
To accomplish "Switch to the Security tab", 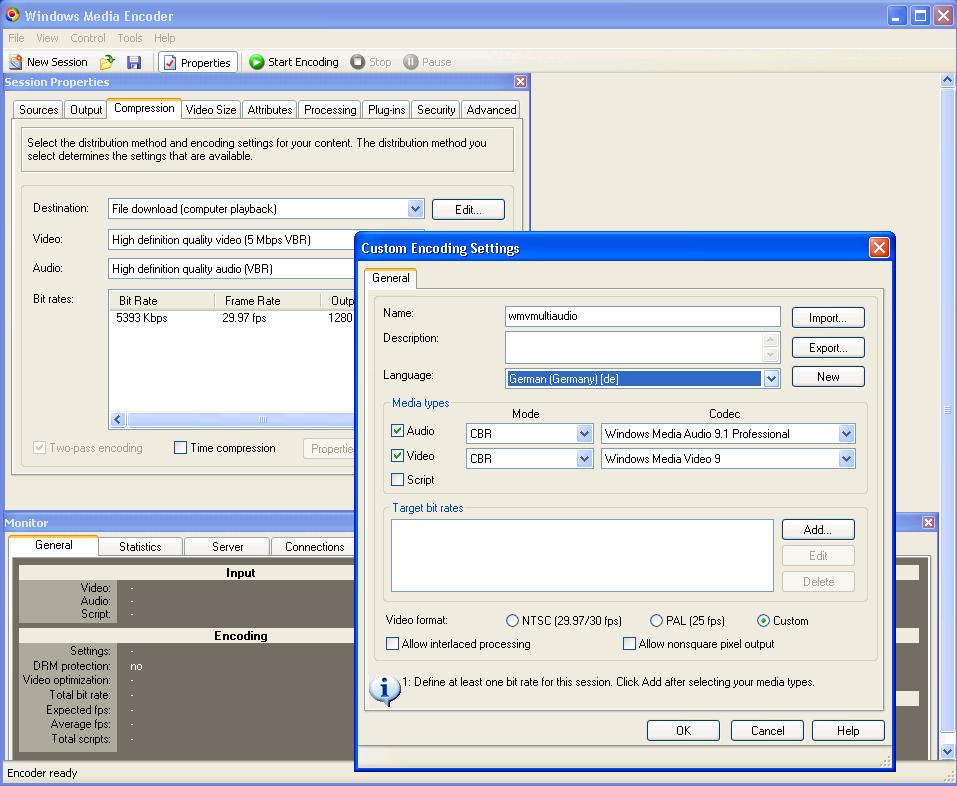I will pyautogui.click(x=436, y=110).
